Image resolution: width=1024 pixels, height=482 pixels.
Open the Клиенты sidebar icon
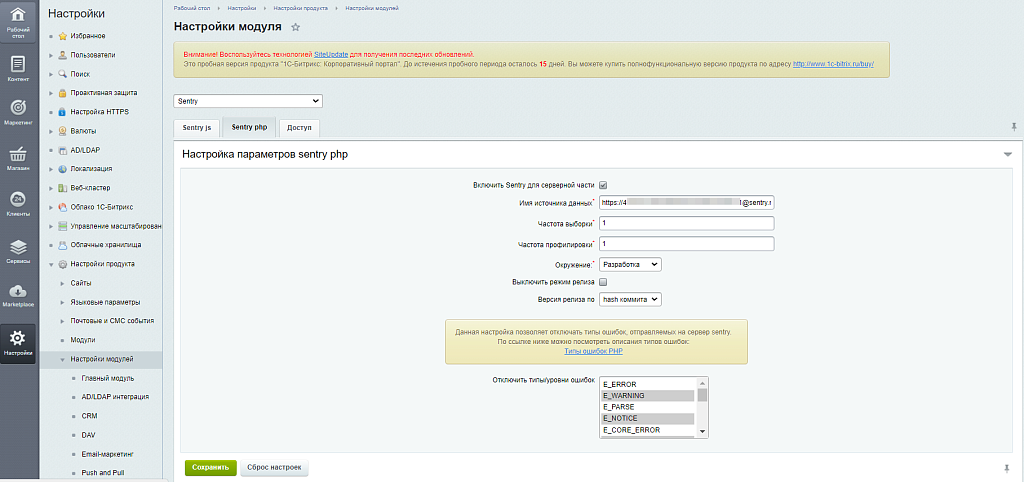click(x=18, y=203)
